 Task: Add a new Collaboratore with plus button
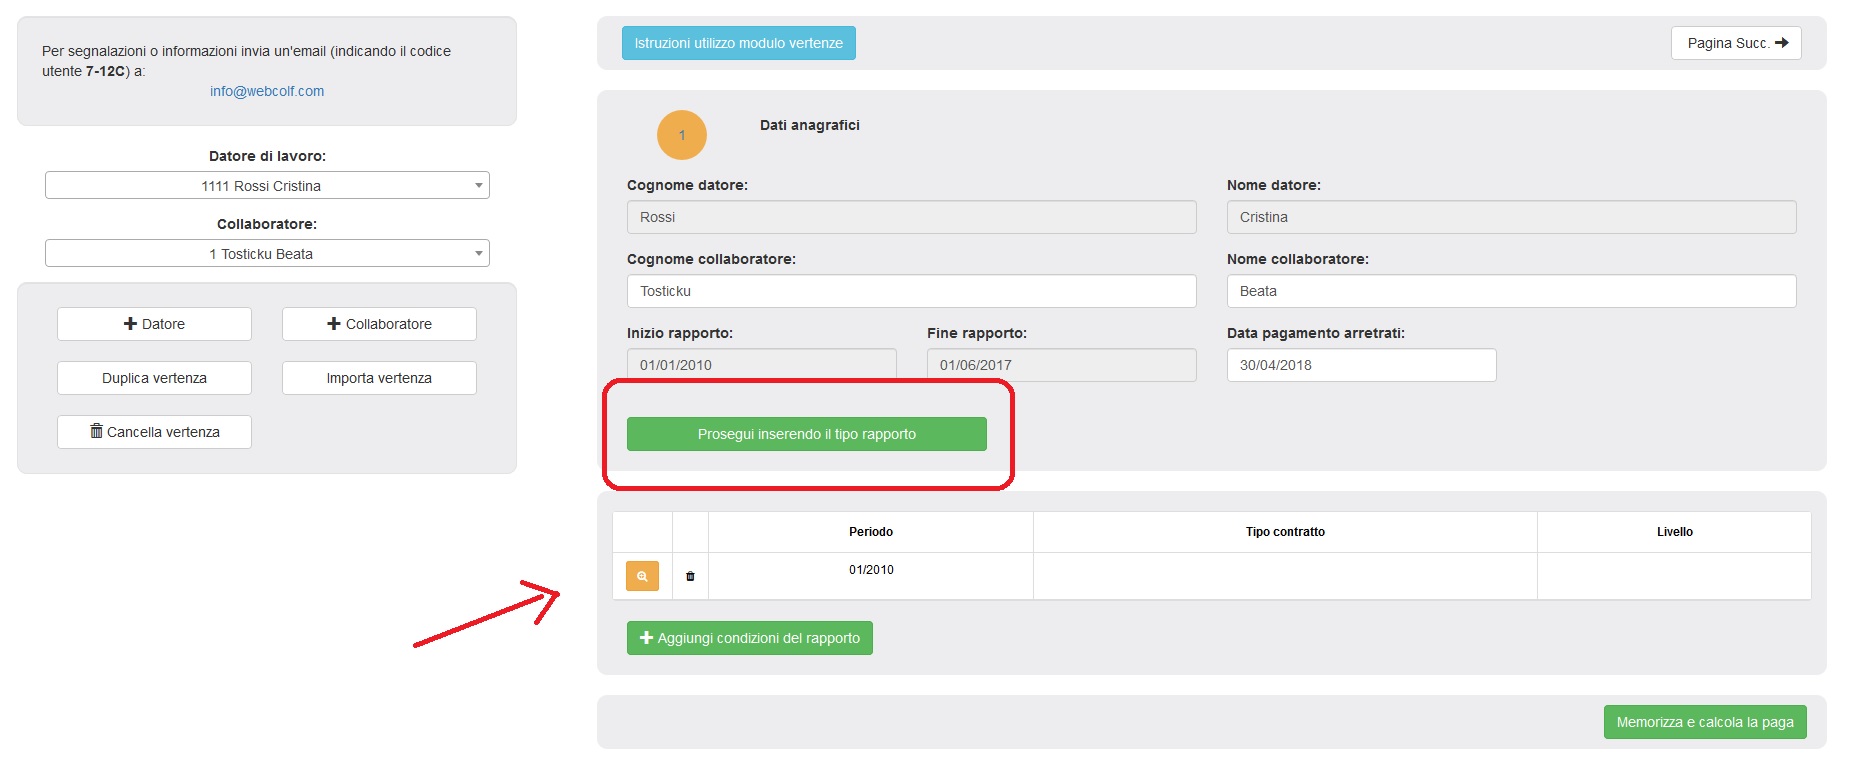(x=379, y=324)
